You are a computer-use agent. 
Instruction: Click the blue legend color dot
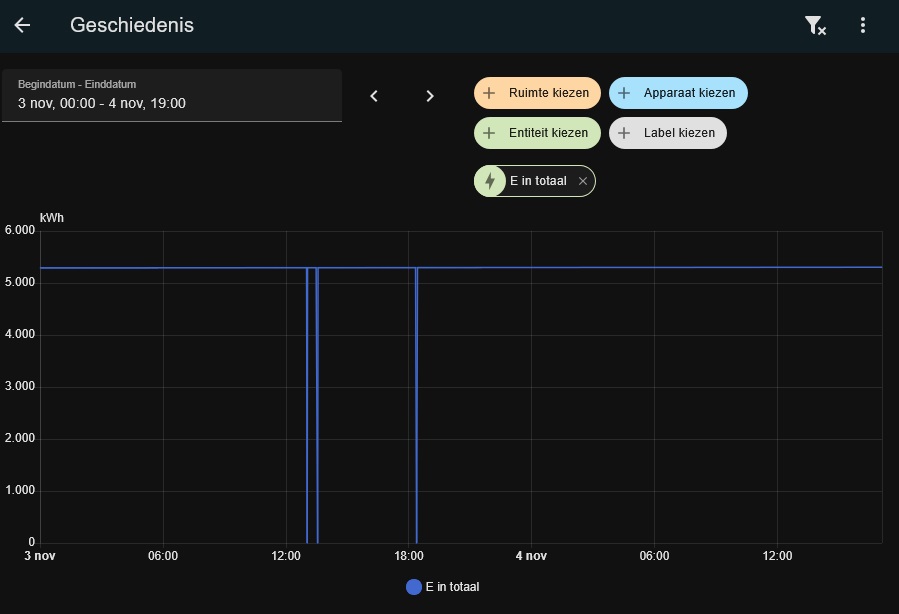pos(414,587)
